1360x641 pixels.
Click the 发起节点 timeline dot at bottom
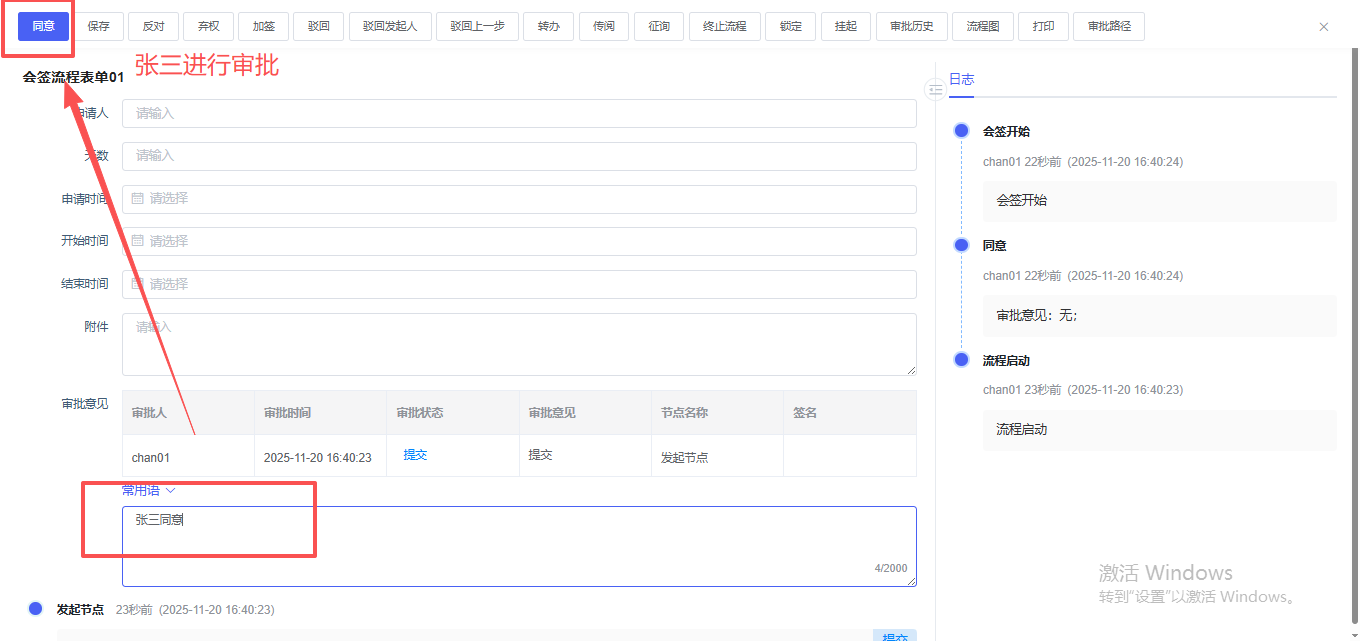pos(36,608)
